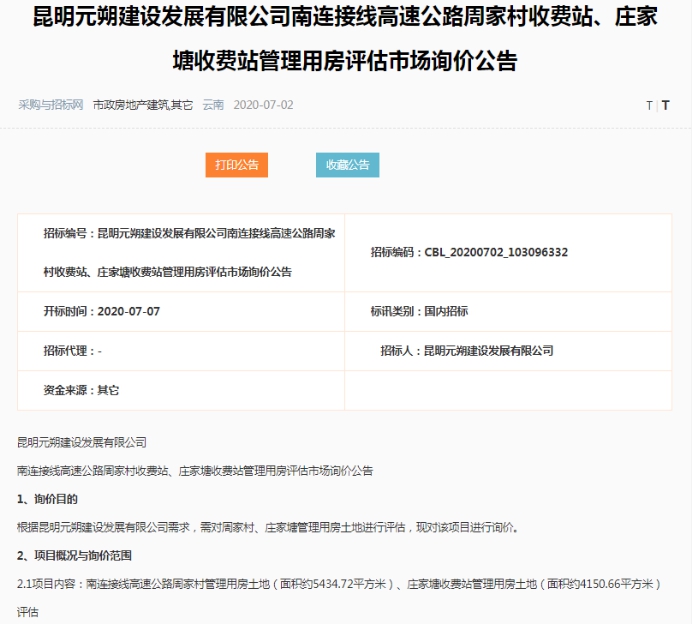693x624 pixels.
Task: Click the 招标人 昆明元朔建设发展有限公司 cell
Action: (x=466, y=351)
